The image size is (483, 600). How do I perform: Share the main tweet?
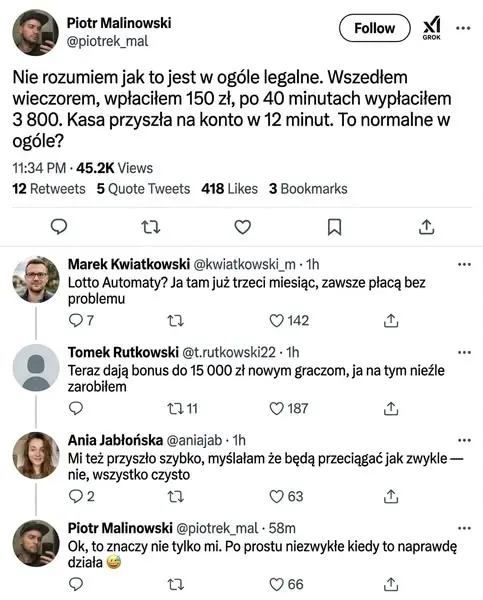coord(426,227)
